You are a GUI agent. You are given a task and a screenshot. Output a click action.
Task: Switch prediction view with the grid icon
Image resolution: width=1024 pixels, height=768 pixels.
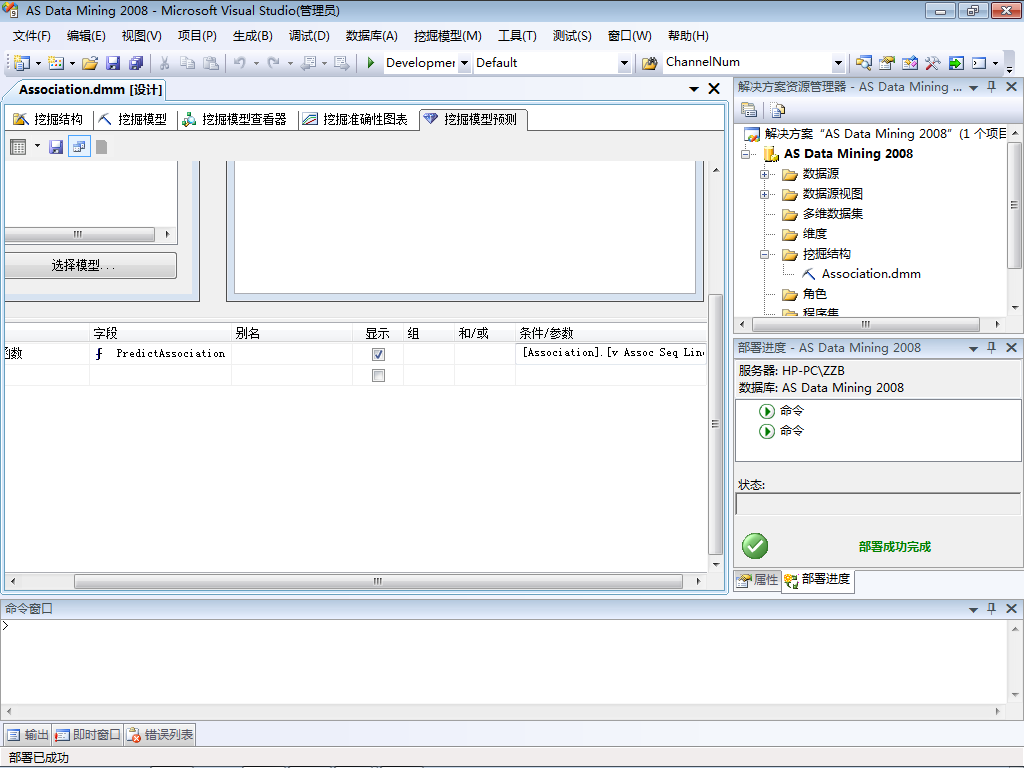pyautogui.click(x=18, y=147)
